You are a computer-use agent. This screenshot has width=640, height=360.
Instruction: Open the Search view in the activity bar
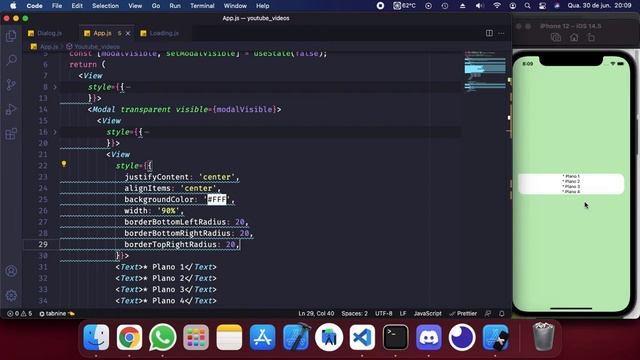click(x=11, y=60)
